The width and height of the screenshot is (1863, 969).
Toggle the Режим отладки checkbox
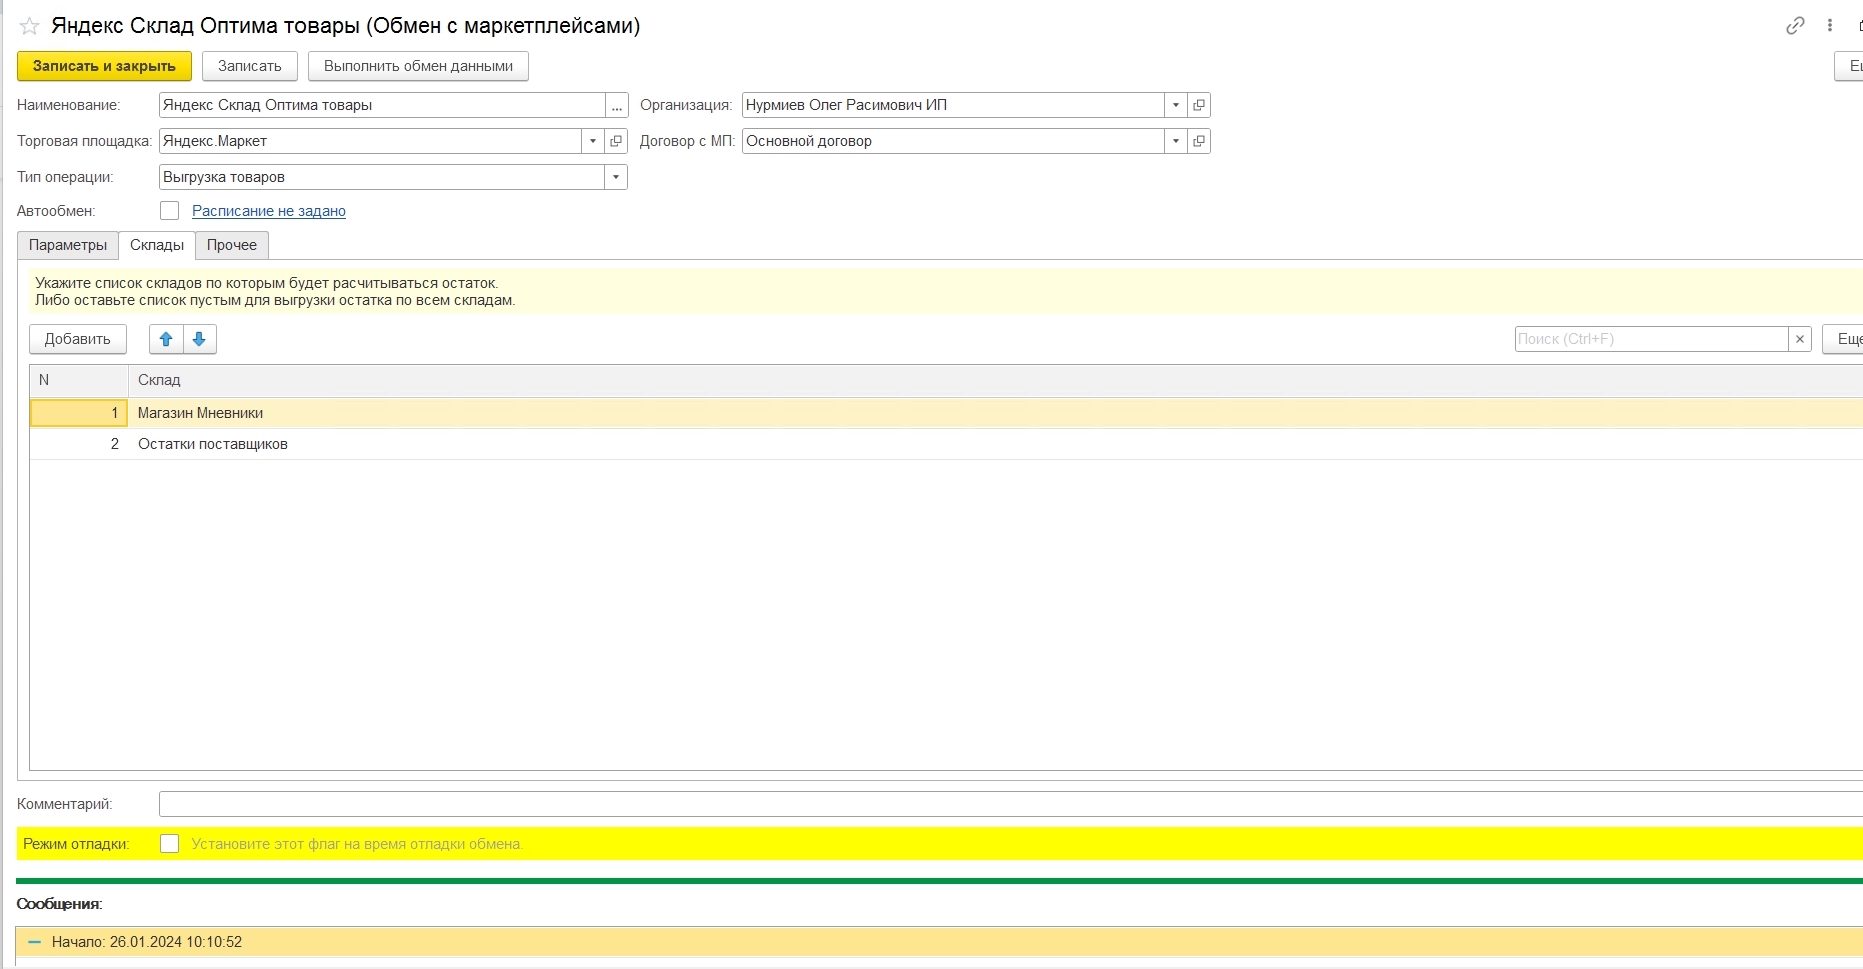coord(170,844)
